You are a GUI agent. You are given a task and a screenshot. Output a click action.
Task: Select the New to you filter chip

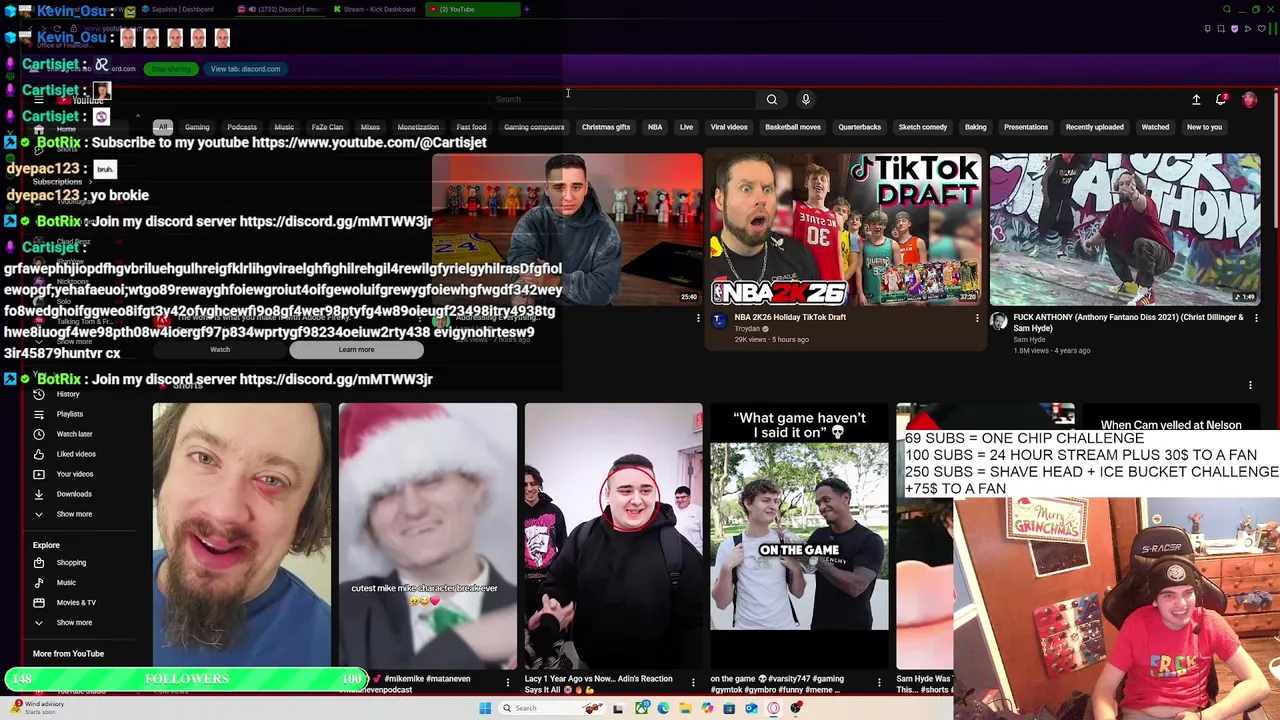[1204, 127]
